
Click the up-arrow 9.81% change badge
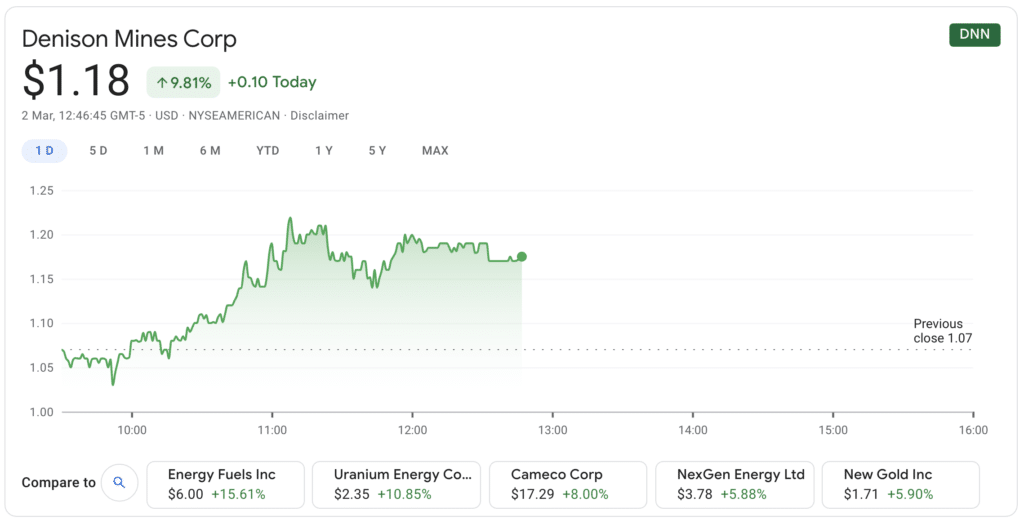(x=184, y=82)
